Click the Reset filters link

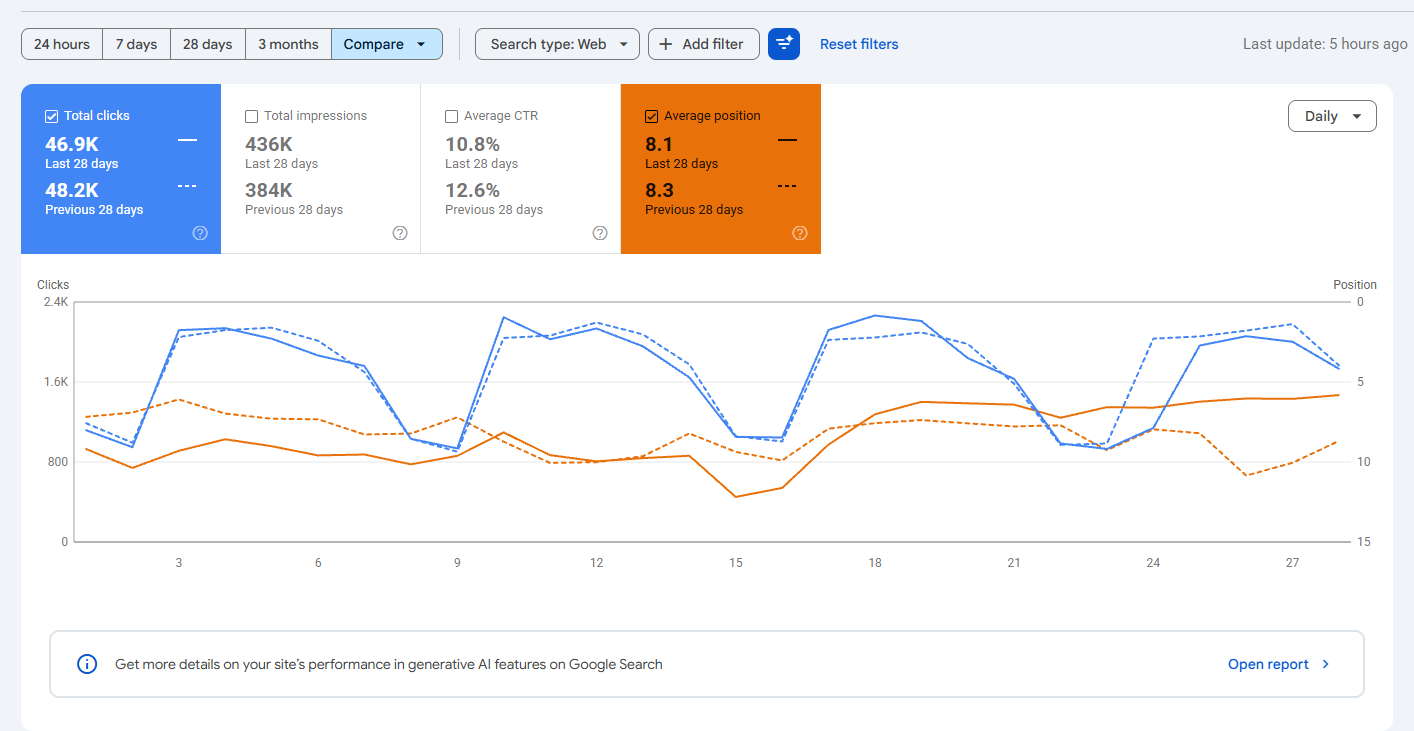coord(859,44)
